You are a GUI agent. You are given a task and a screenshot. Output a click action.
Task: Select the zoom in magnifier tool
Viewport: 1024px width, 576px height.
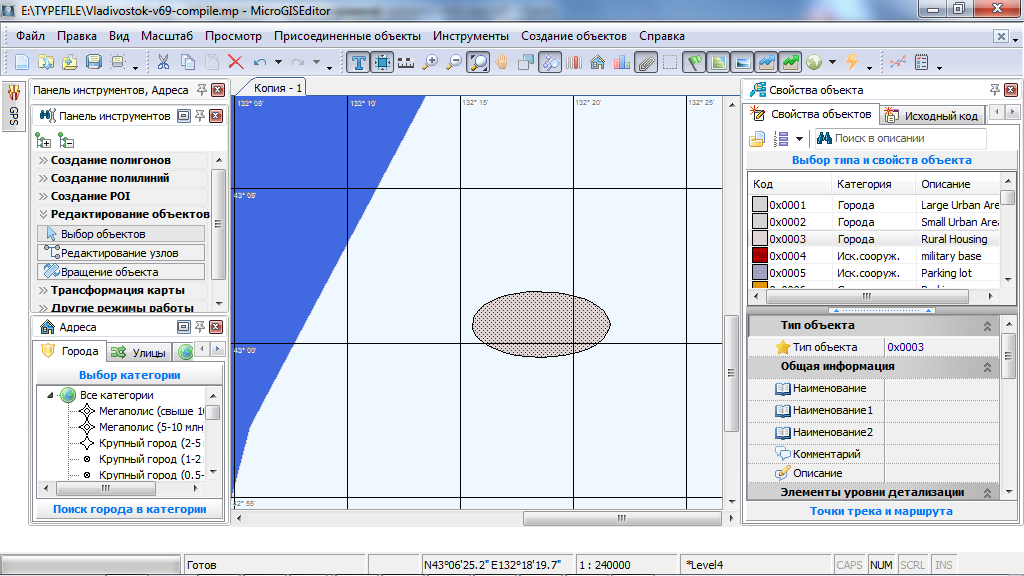click(x=430, y=62)
